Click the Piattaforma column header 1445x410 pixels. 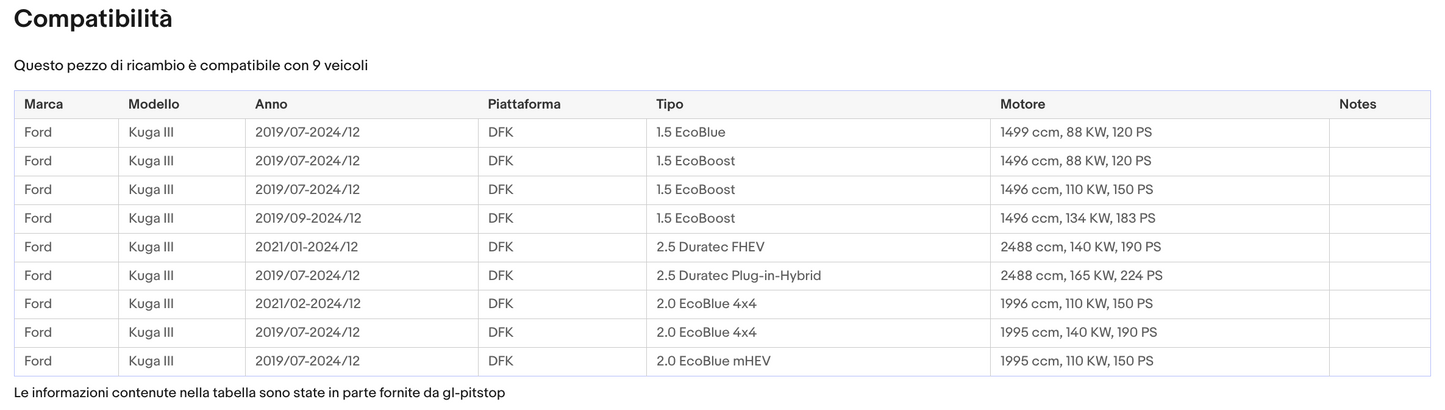click(524, 104)
